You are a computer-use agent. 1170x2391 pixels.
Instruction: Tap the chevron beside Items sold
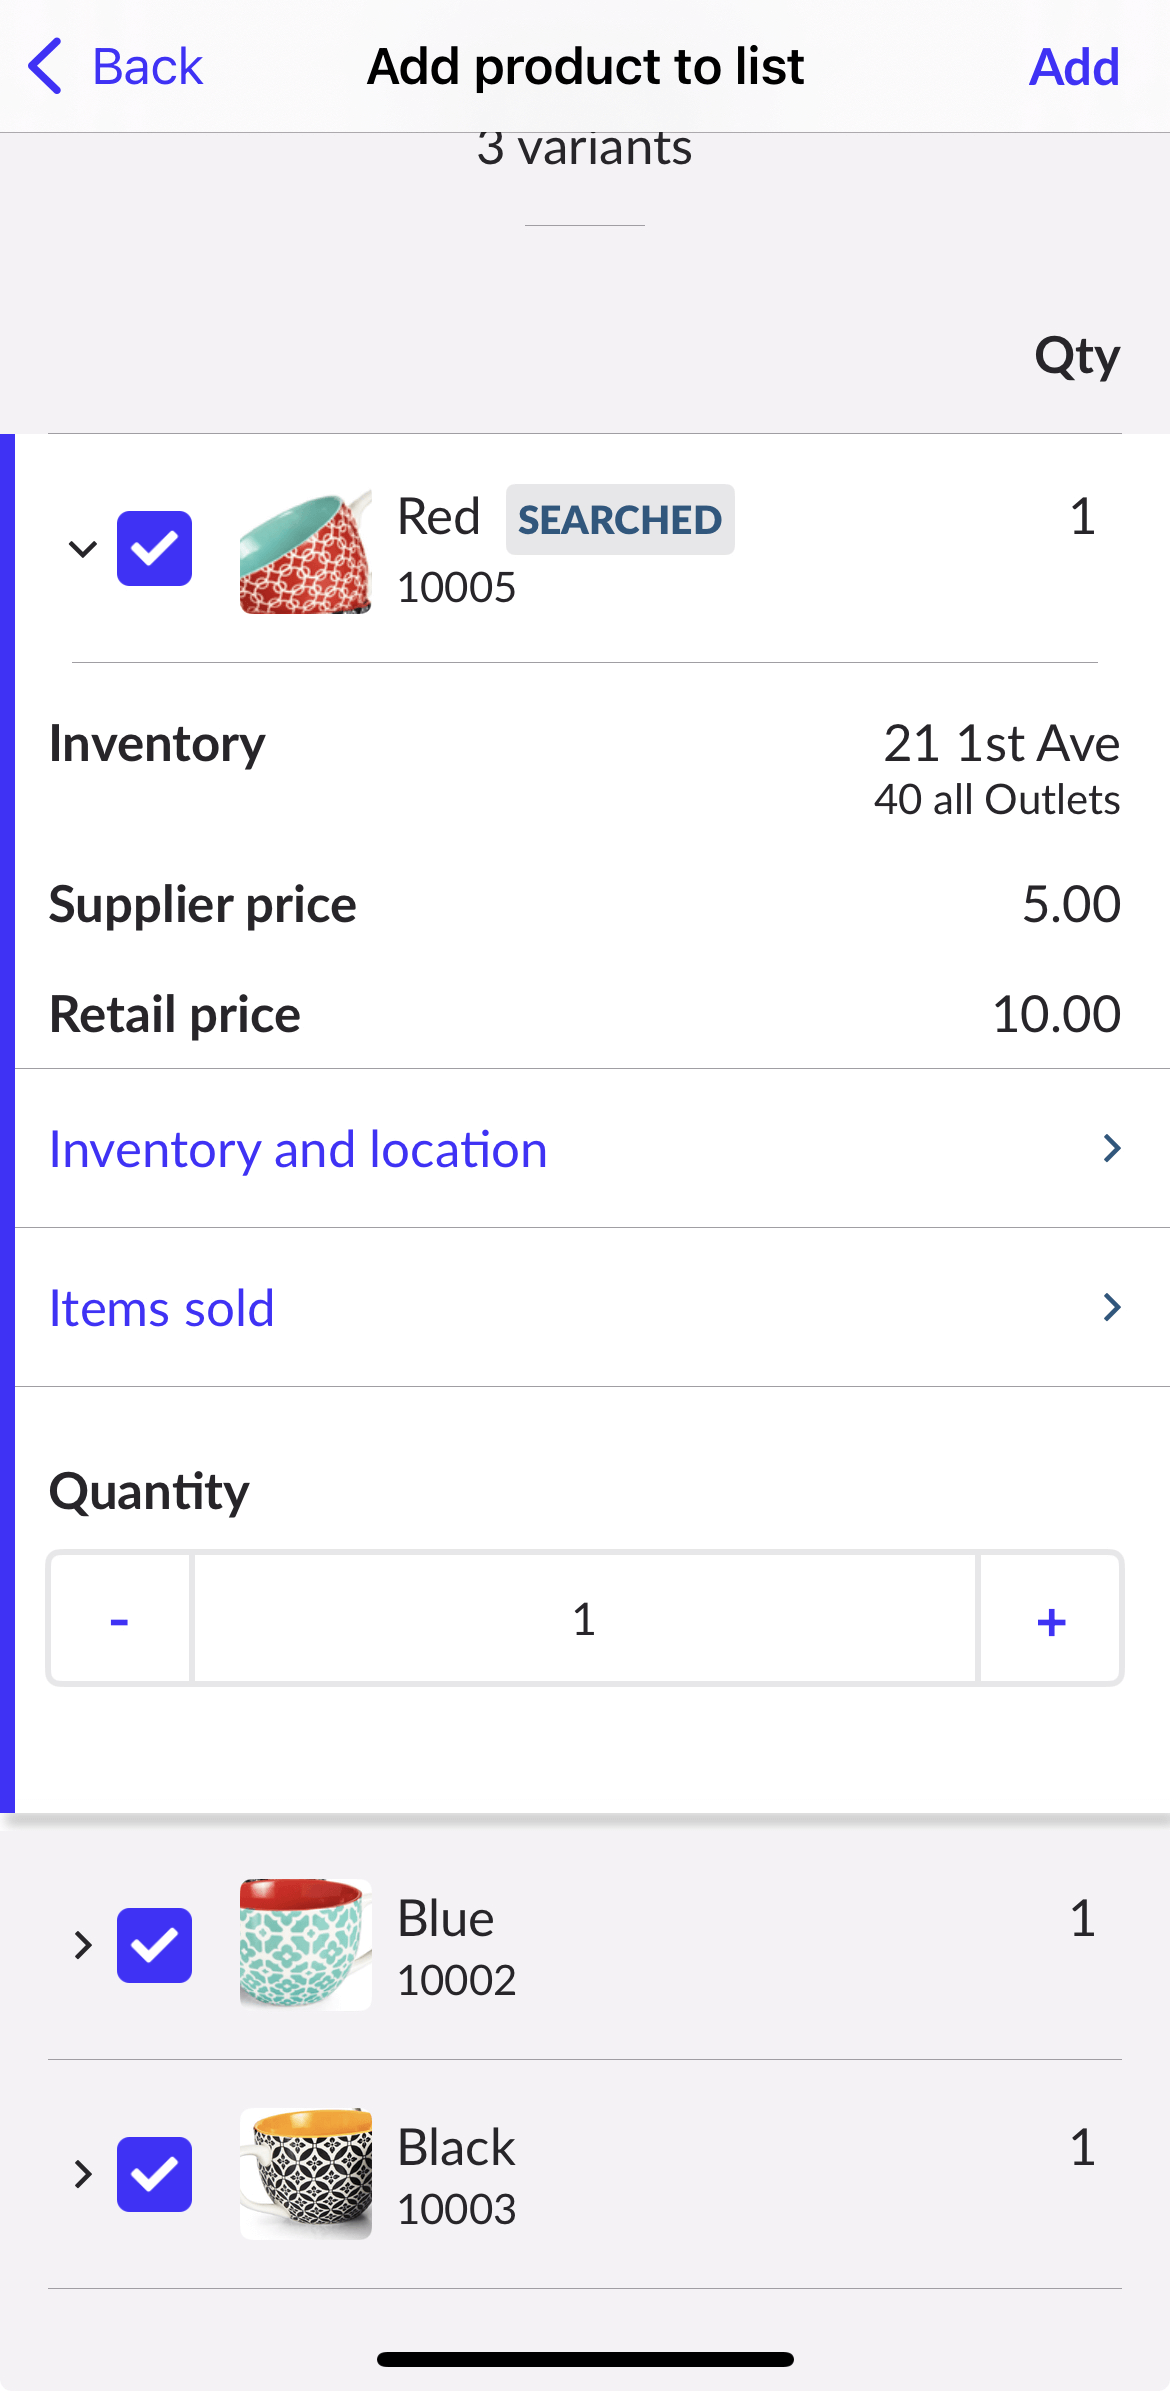tap(1111, 1307)
